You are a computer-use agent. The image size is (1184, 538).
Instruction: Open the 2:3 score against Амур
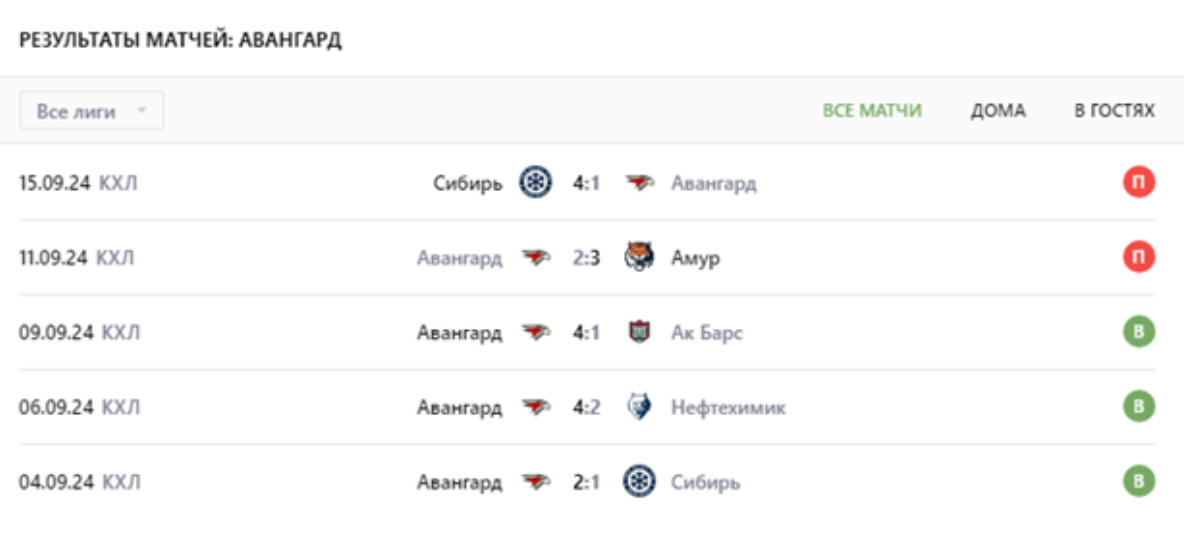pyautogui.click(x=586, y=258)
